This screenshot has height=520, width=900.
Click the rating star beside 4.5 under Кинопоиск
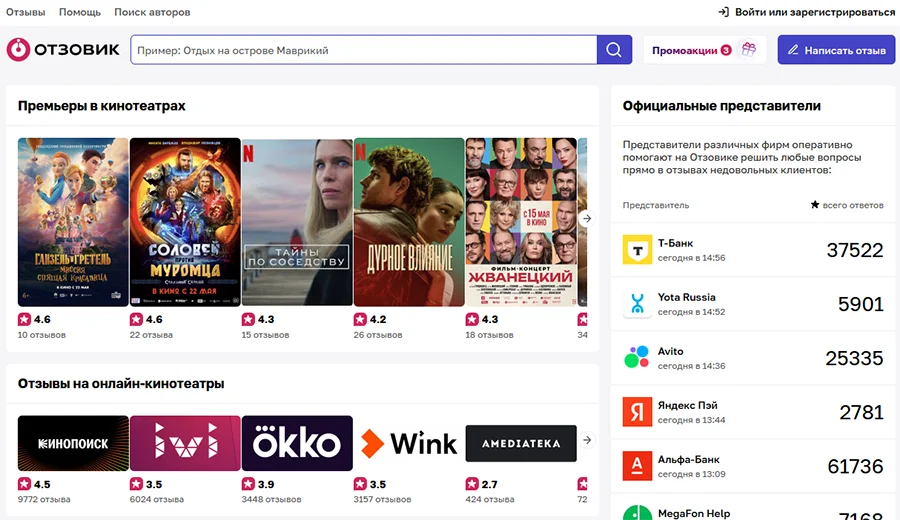pyautogui.click(x=24, y=484)
